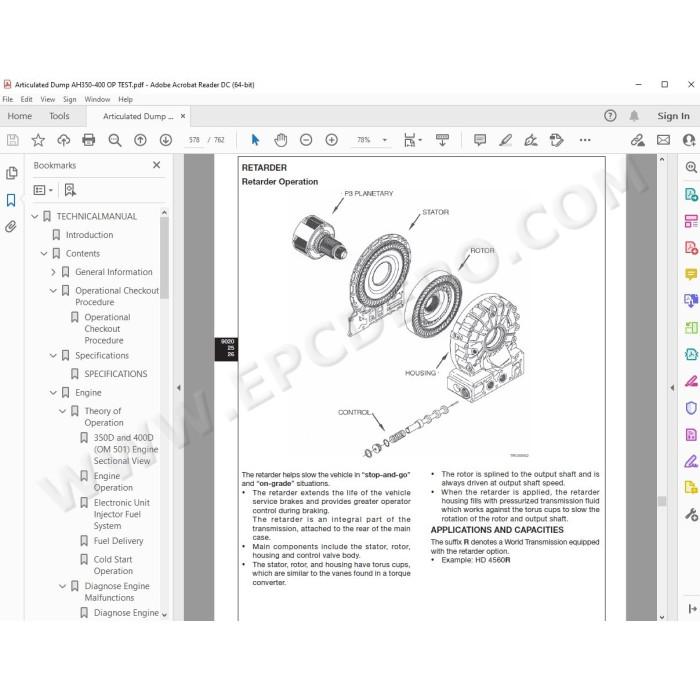Open the Protect shield tool
700x700 pixels.
click(691, 408)
